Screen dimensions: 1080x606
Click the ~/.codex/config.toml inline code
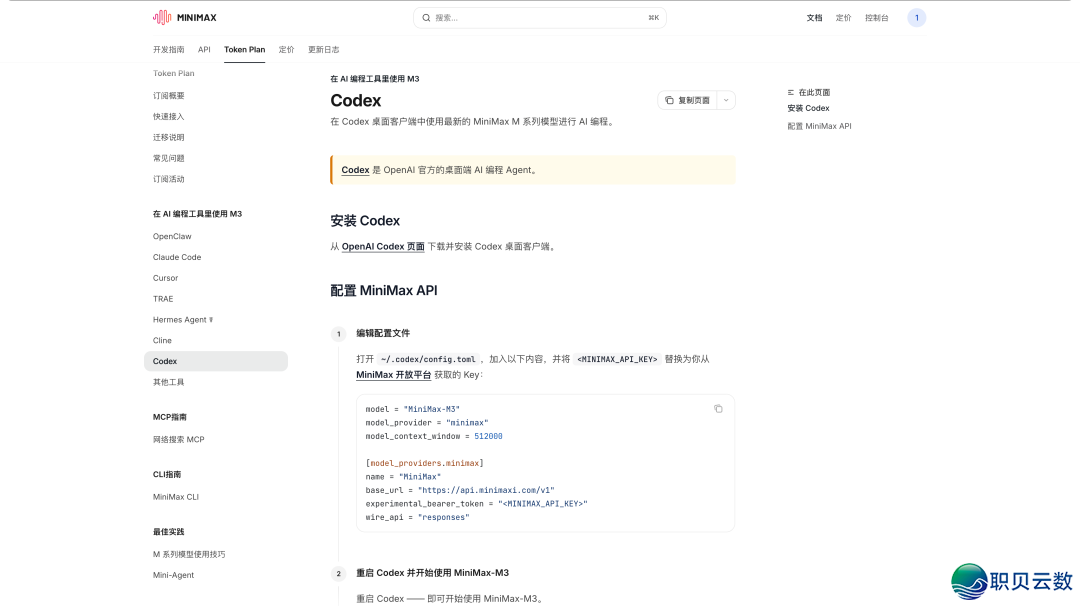pyautogui.click(x=428, y=359)
